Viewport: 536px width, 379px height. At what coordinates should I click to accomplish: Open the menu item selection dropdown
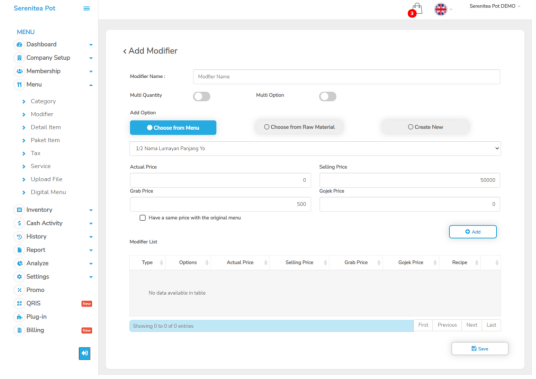[315, 149]
